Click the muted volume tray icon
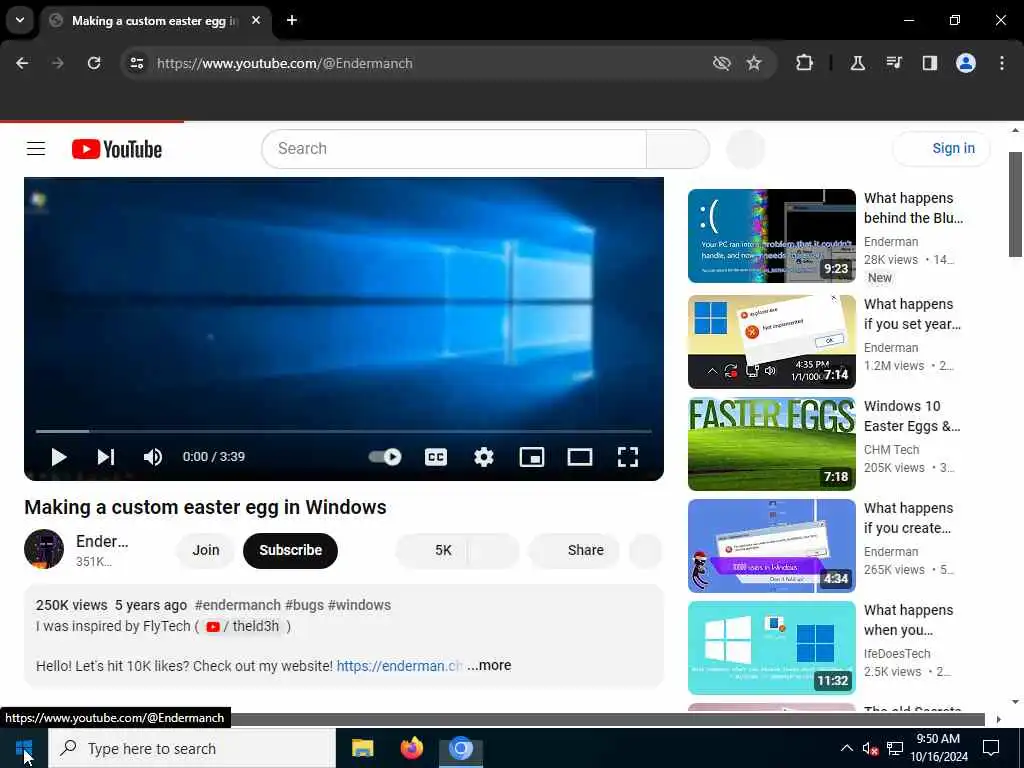1024x768 pixels. point(870,748)
